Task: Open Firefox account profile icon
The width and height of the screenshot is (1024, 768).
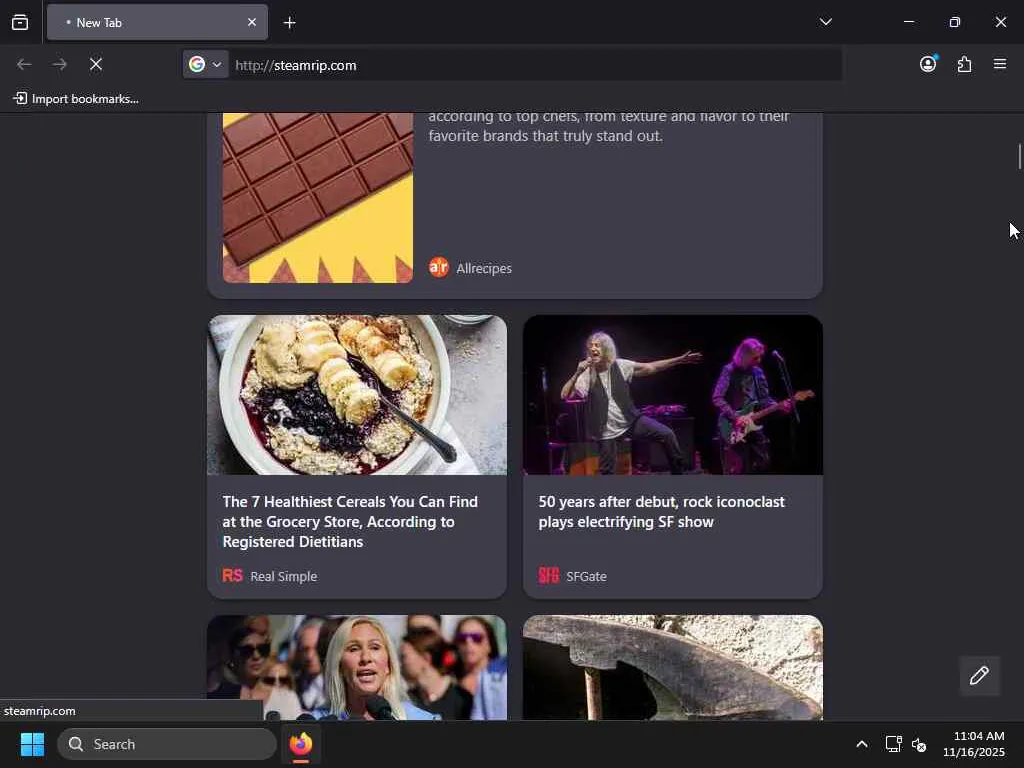Action: pyautogui.click(x=928, y=64)
